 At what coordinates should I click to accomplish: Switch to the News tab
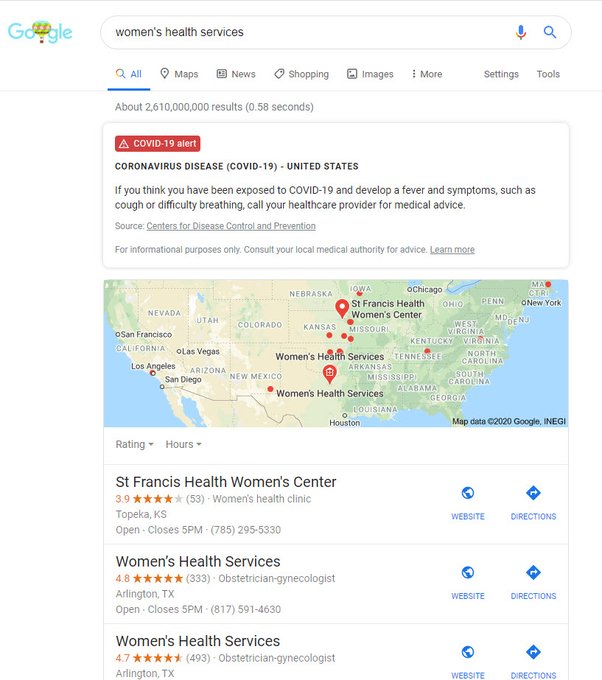[236, 74]
